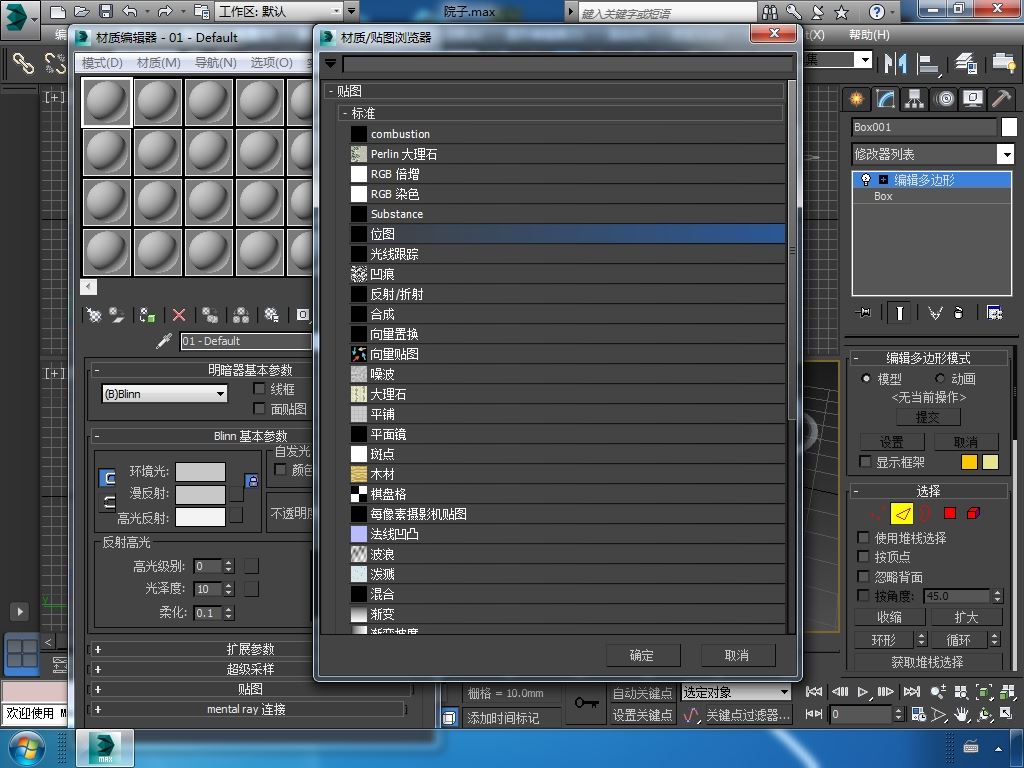
Task: Select Element sub-object level red cube icon
Action: point(973,513)
